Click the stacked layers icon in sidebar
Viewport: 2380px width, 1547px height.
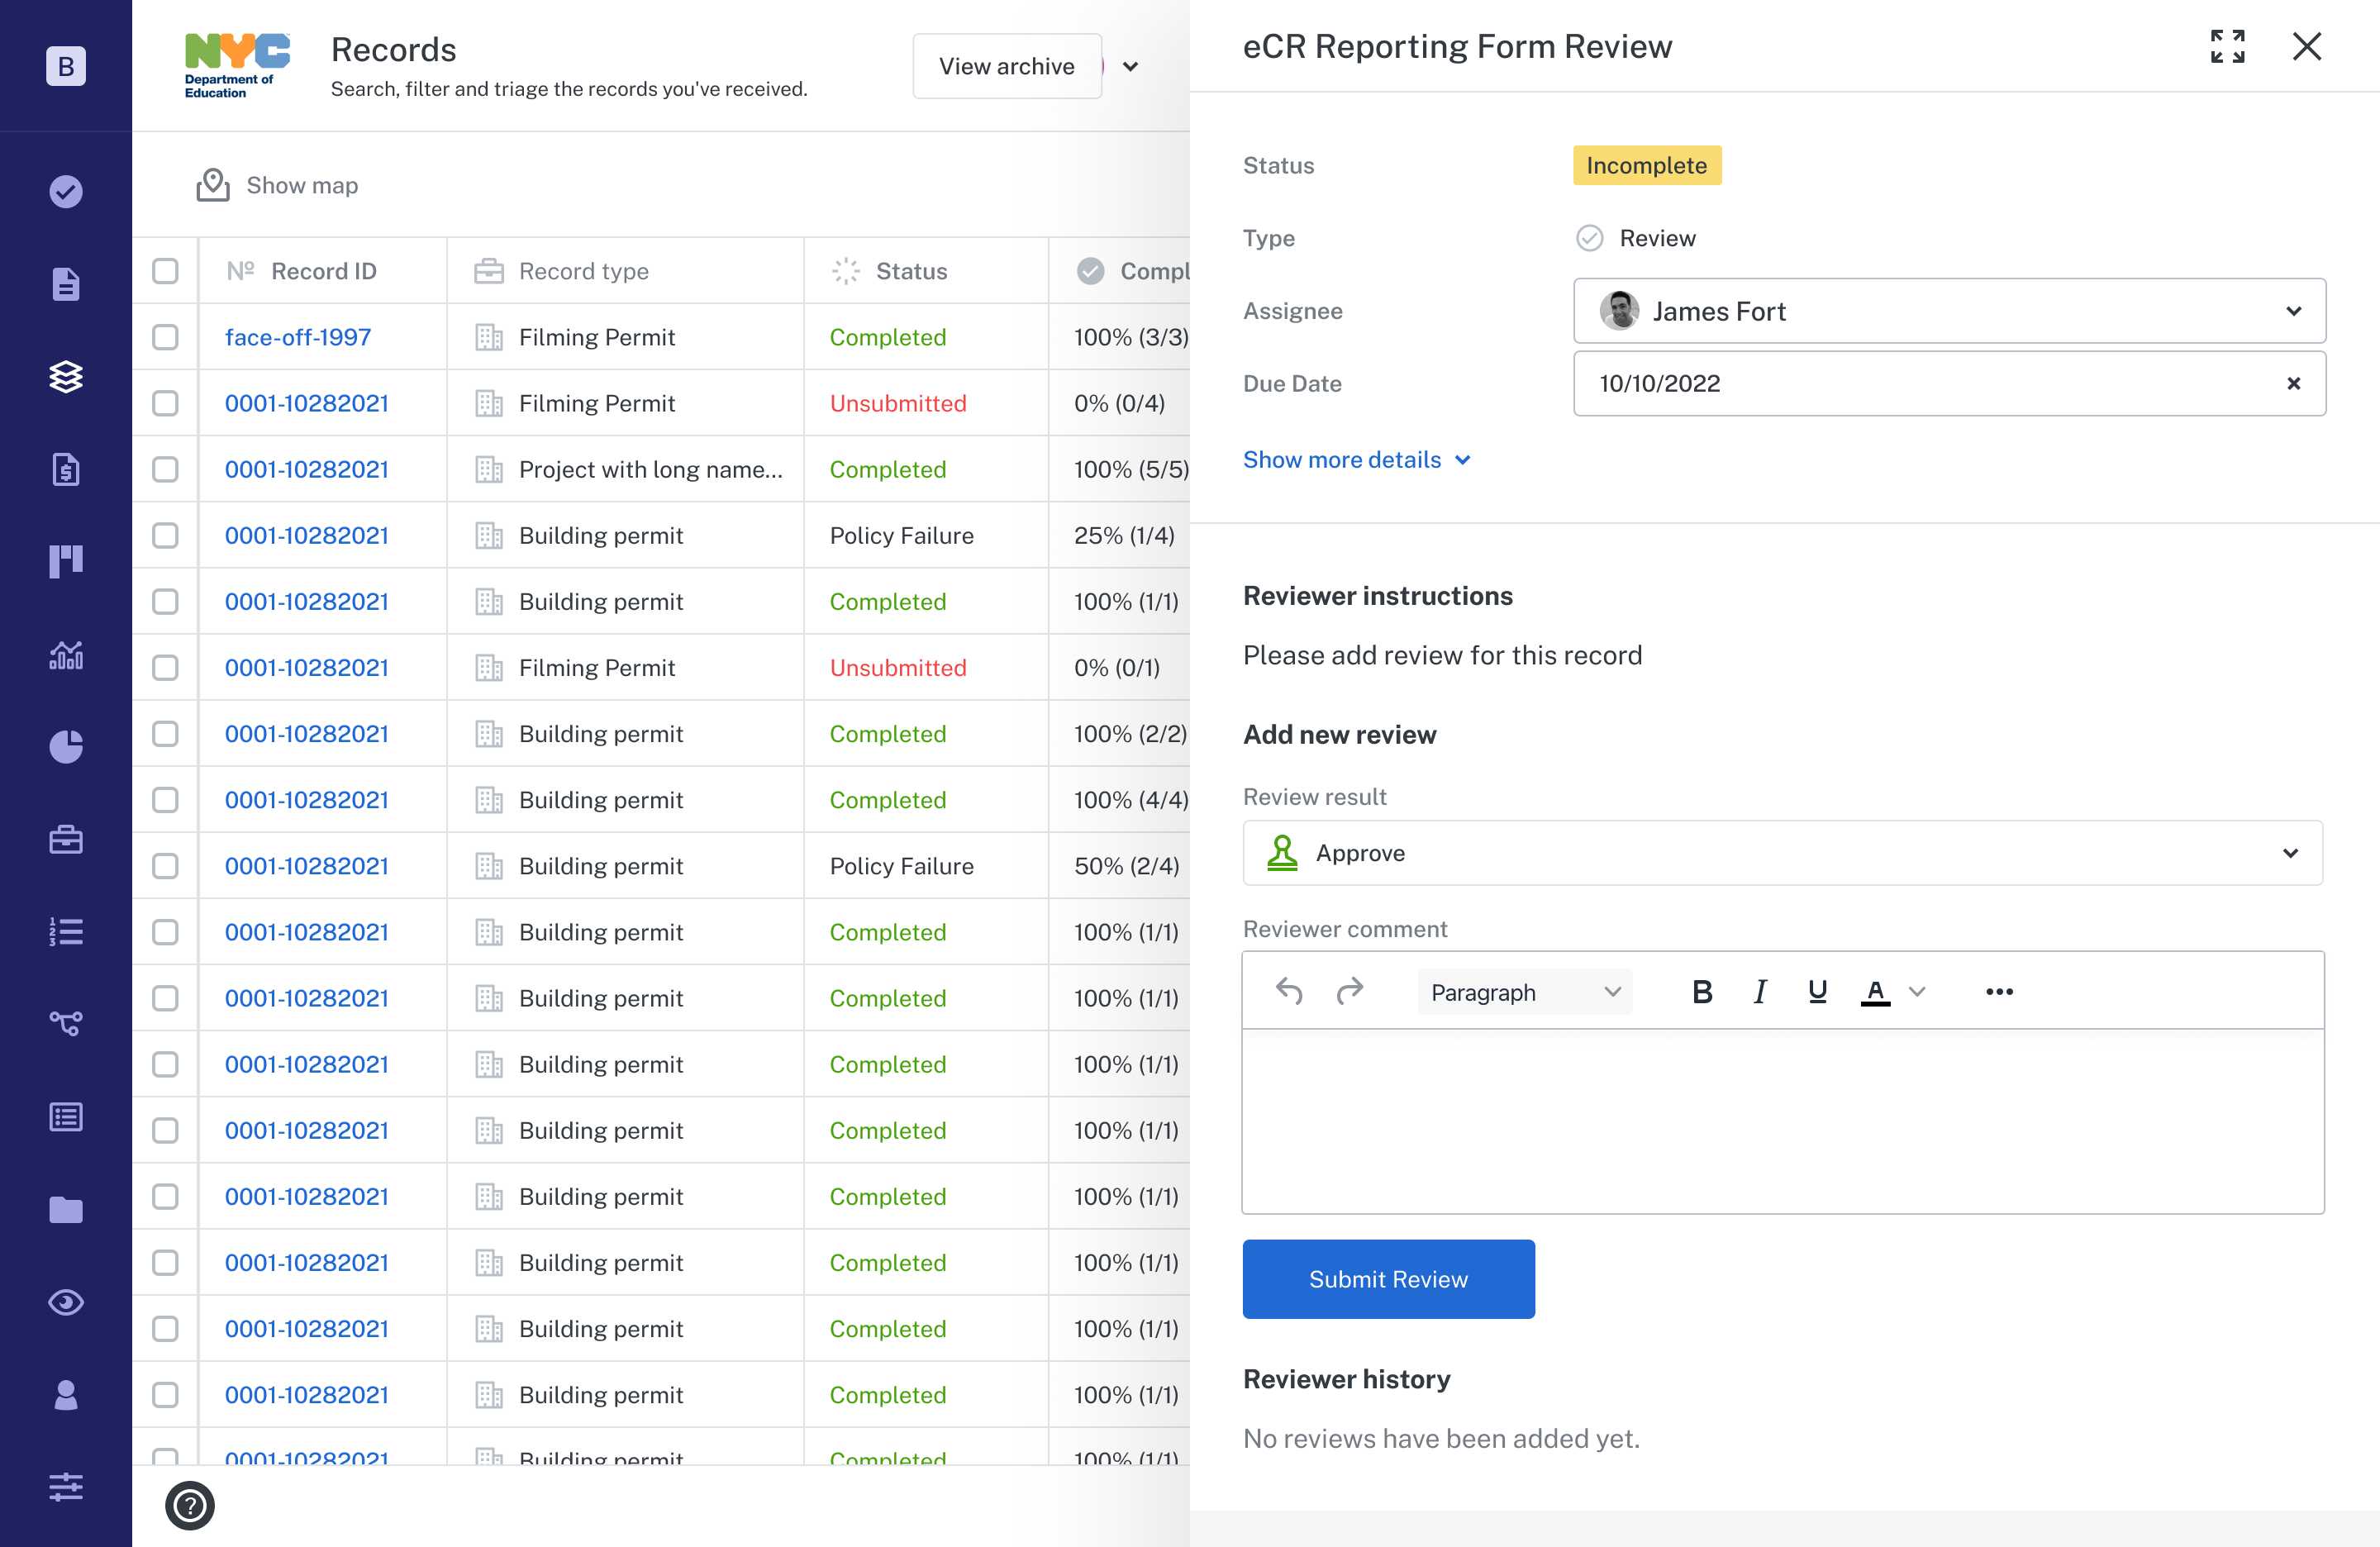(66, 377)
